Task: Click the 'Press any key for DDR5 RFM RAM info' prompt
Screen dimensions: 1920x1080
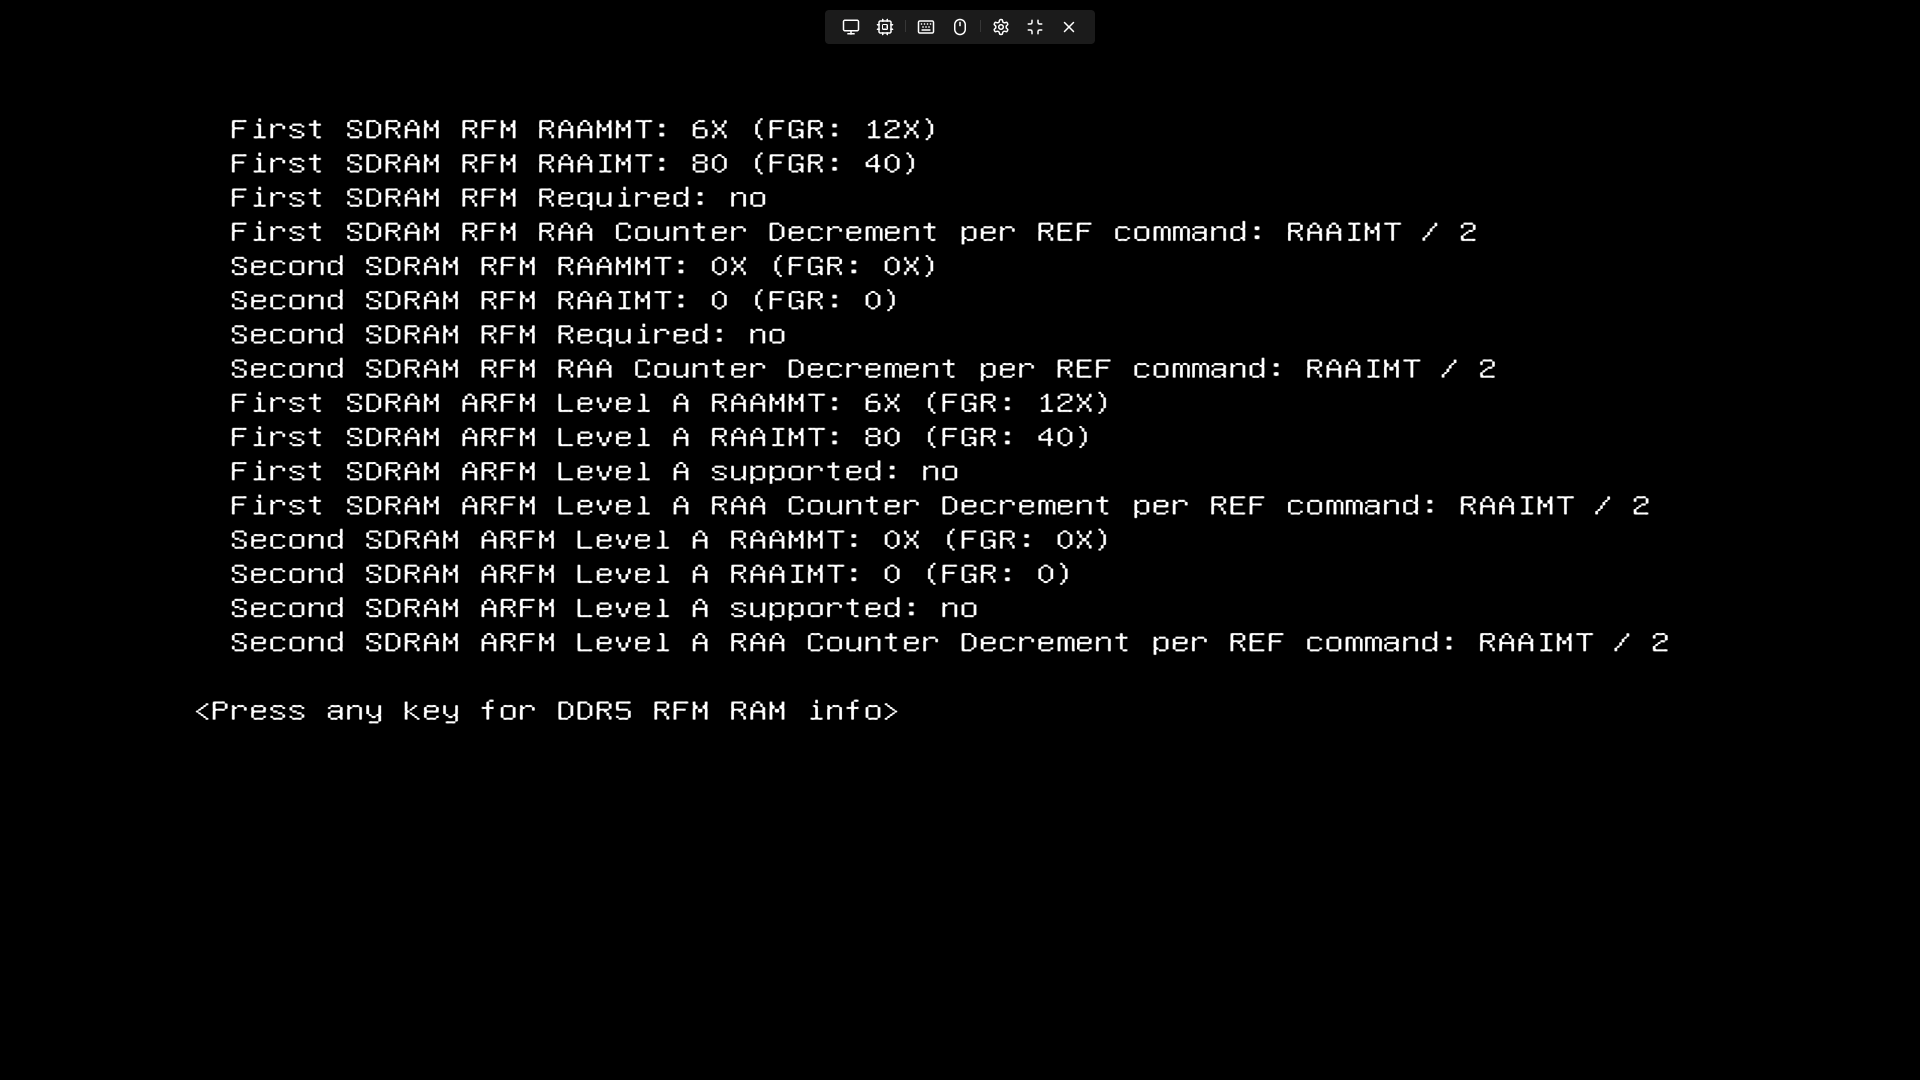Action: (547, 711)
